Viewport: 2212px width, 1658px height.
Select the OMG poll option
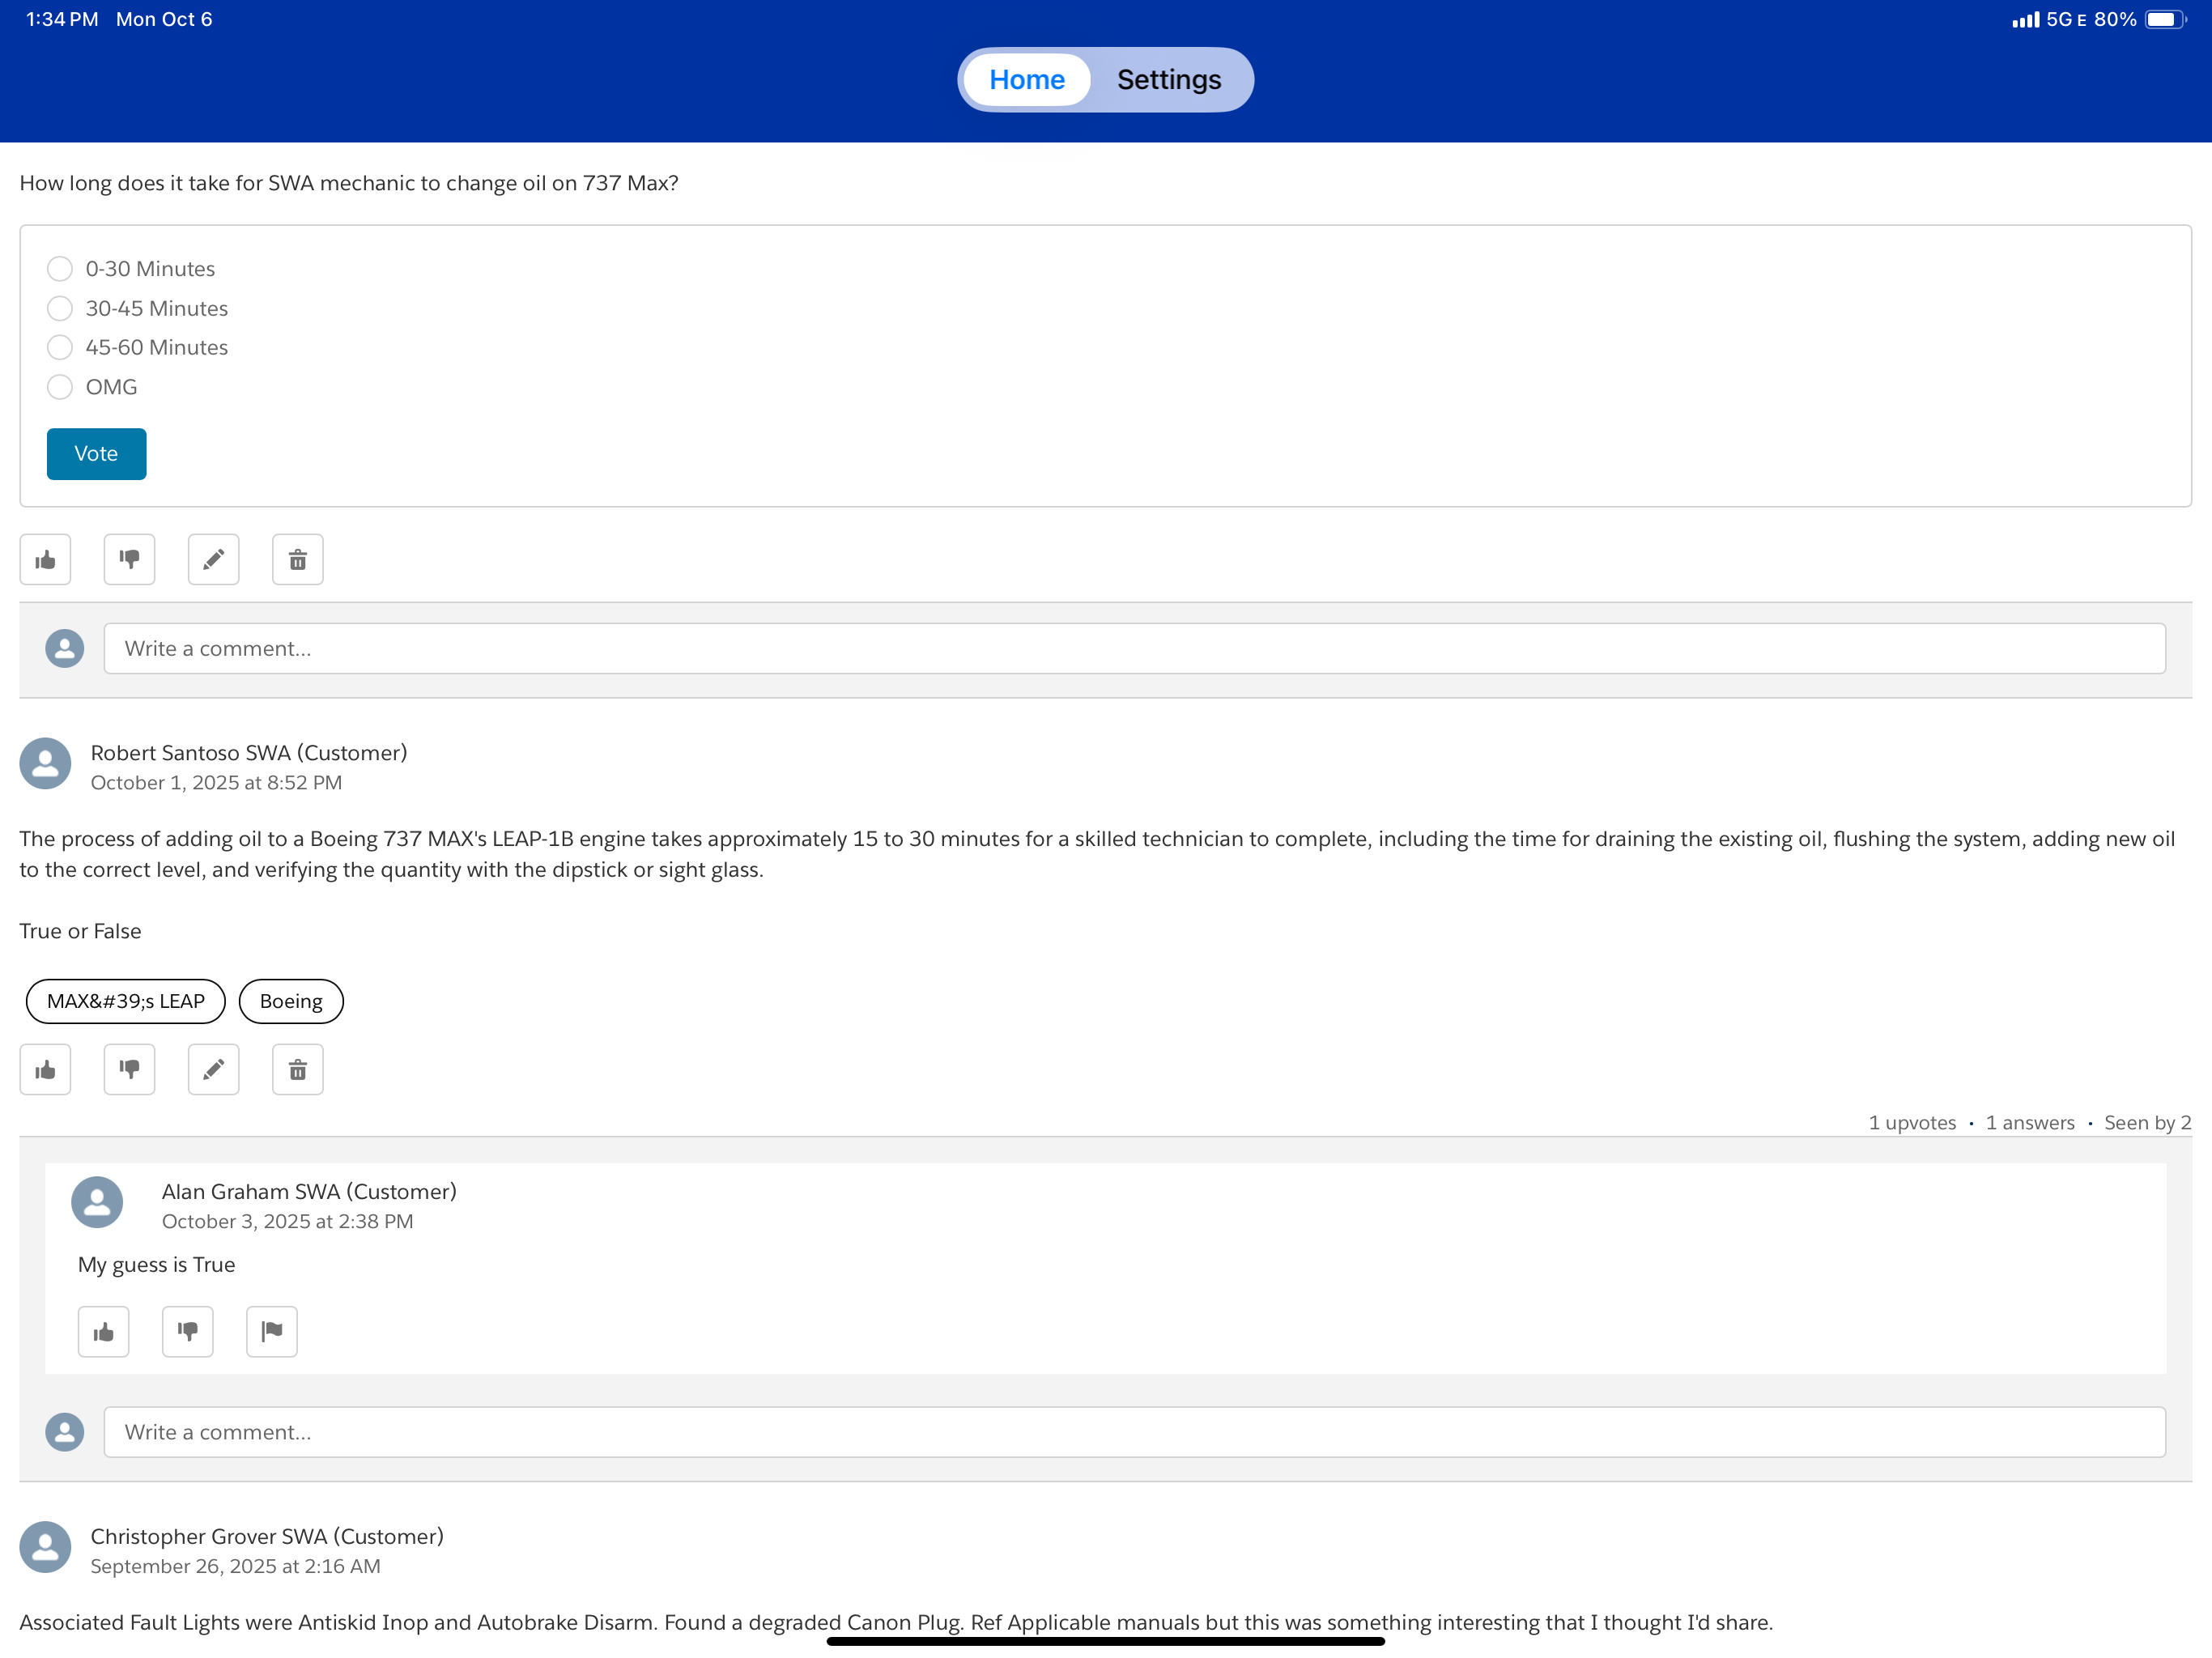[x=60, y=387]
